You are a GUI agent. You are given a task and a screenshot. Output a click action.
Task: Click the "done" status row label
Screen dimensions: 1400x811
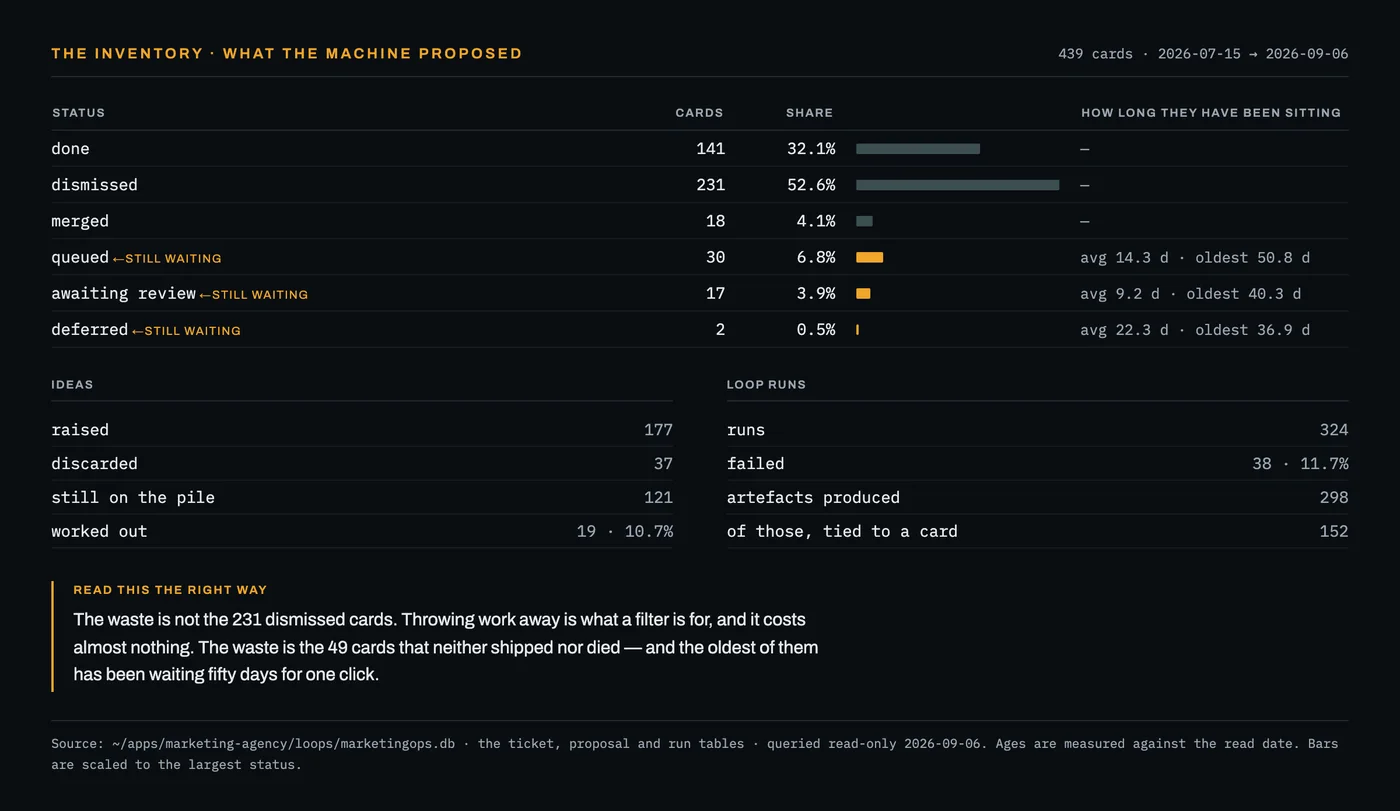[x=71, y=149]
